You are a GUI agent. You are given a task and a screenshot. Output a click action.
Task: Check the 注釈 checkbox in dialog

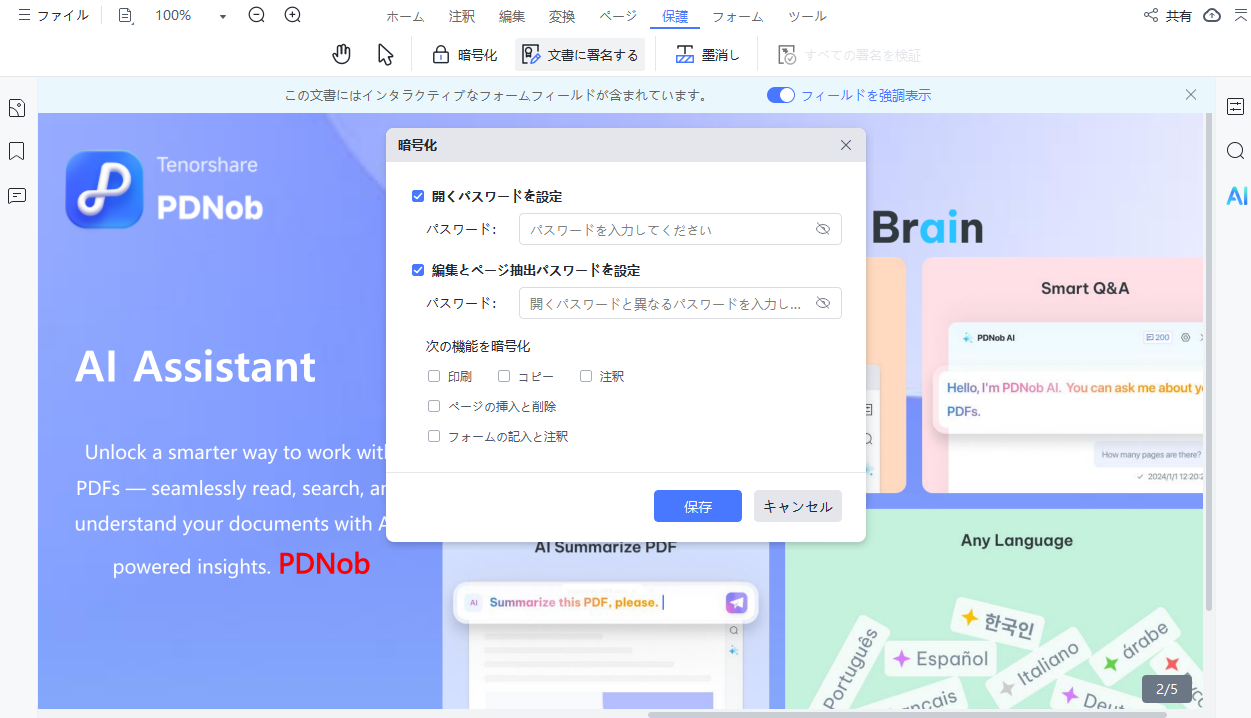pyautogui.click(x=586, y=376)
